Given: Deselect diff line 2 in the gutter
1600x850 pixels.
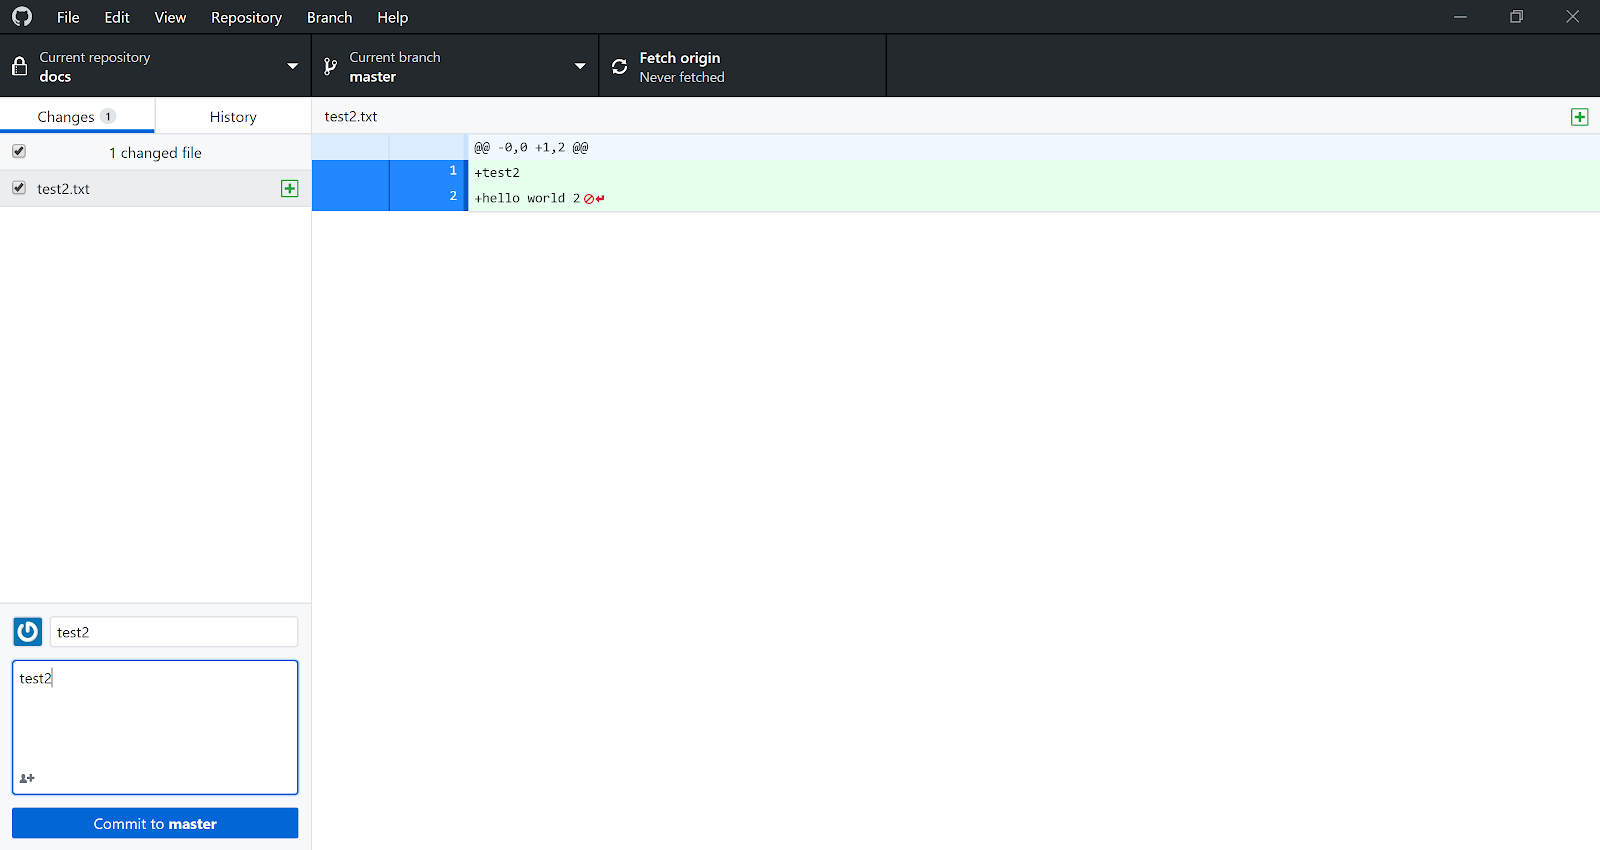Looking at the screenshot, I should (428, 197).
